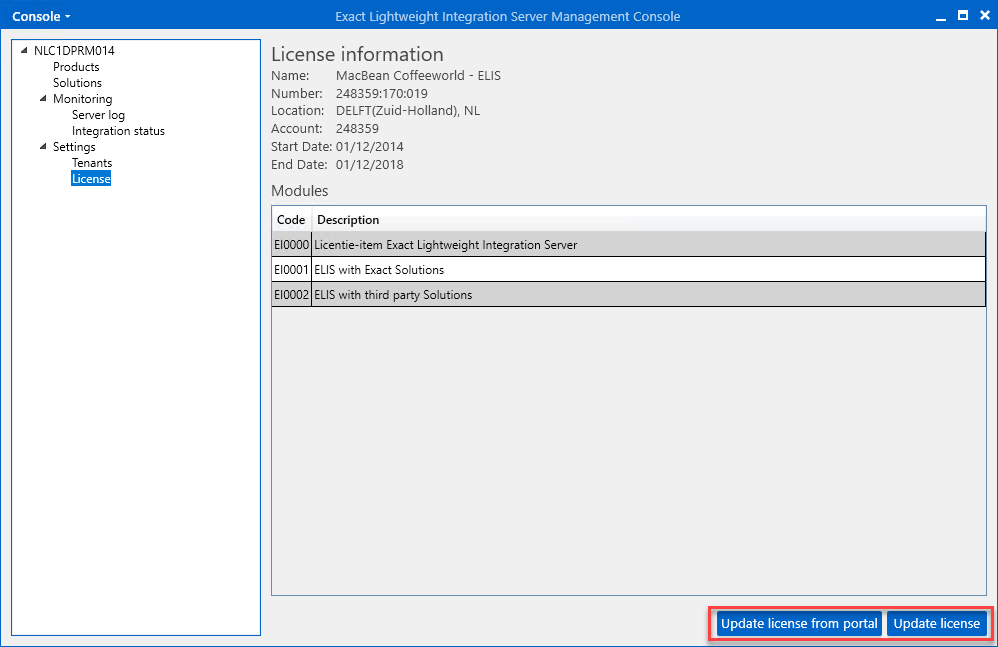Minimize the Management Console window
Screen dimensions: 998x647
[941, 16]
